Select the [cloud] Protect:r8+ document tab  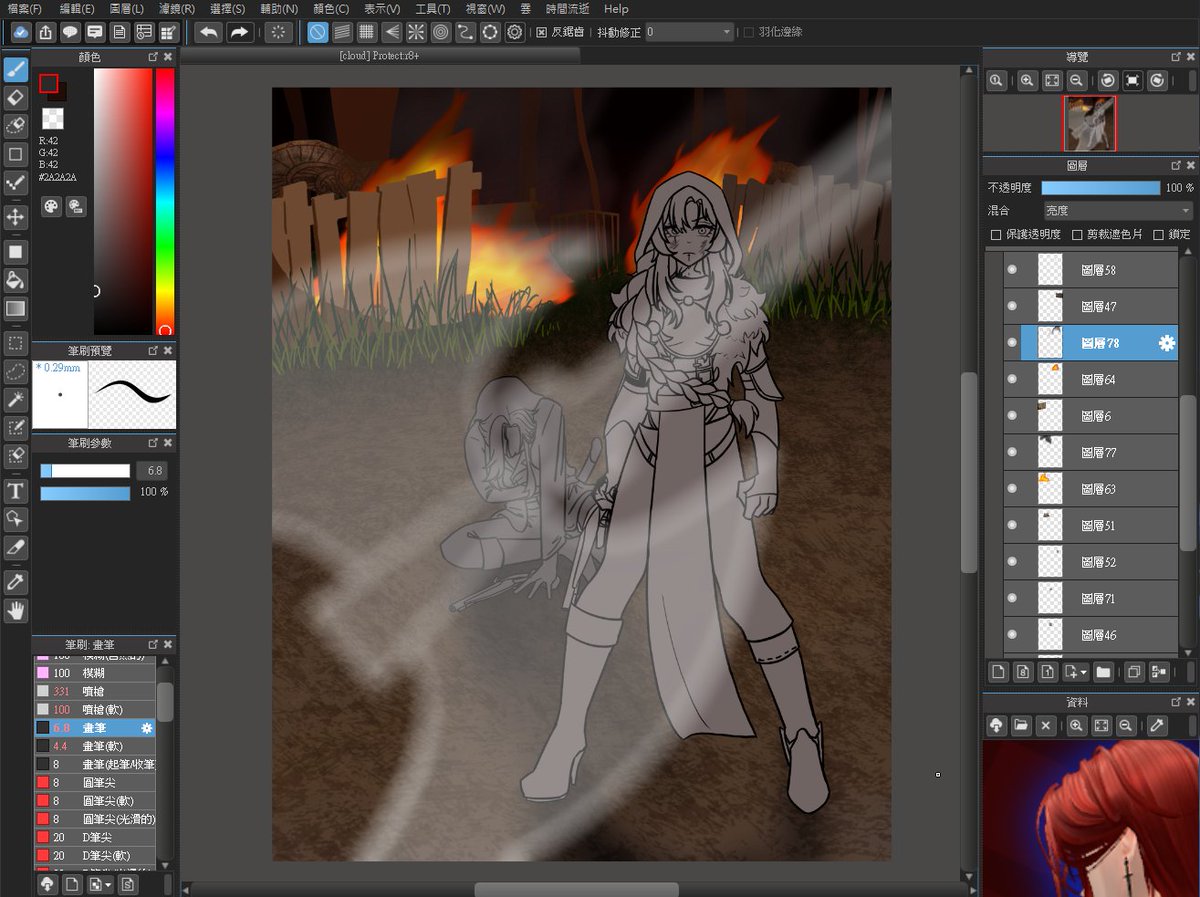pyautogui.click(x=379, y=57)
